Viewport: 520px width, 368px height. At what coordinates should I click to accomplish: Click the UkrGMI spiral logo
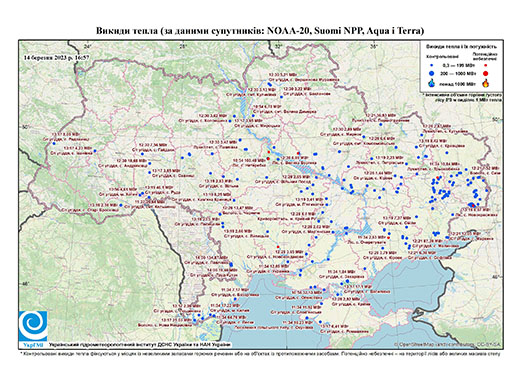(33, 326)
